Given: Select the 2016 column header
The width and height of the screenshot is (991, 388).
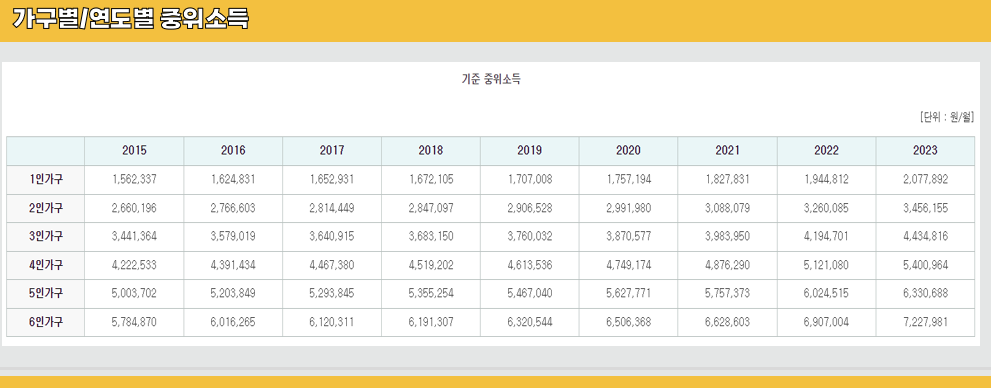Looking at the screenshot, I should tap(233, 150).
